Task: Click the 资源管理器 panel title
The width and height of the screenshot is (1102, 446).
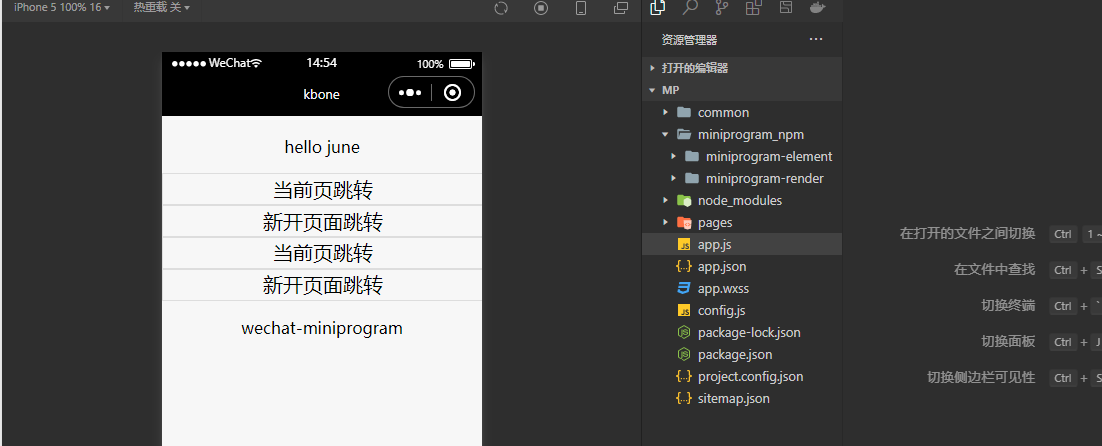Action: [x=689, y=40]
